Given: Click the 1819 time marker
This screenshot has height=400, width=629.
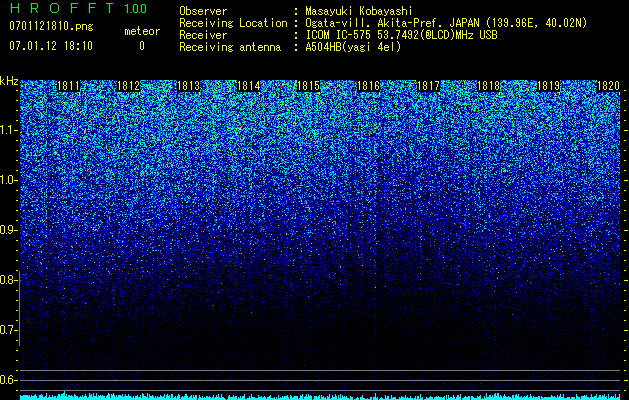Looking at the screenshot, I should tap(548, 86).
